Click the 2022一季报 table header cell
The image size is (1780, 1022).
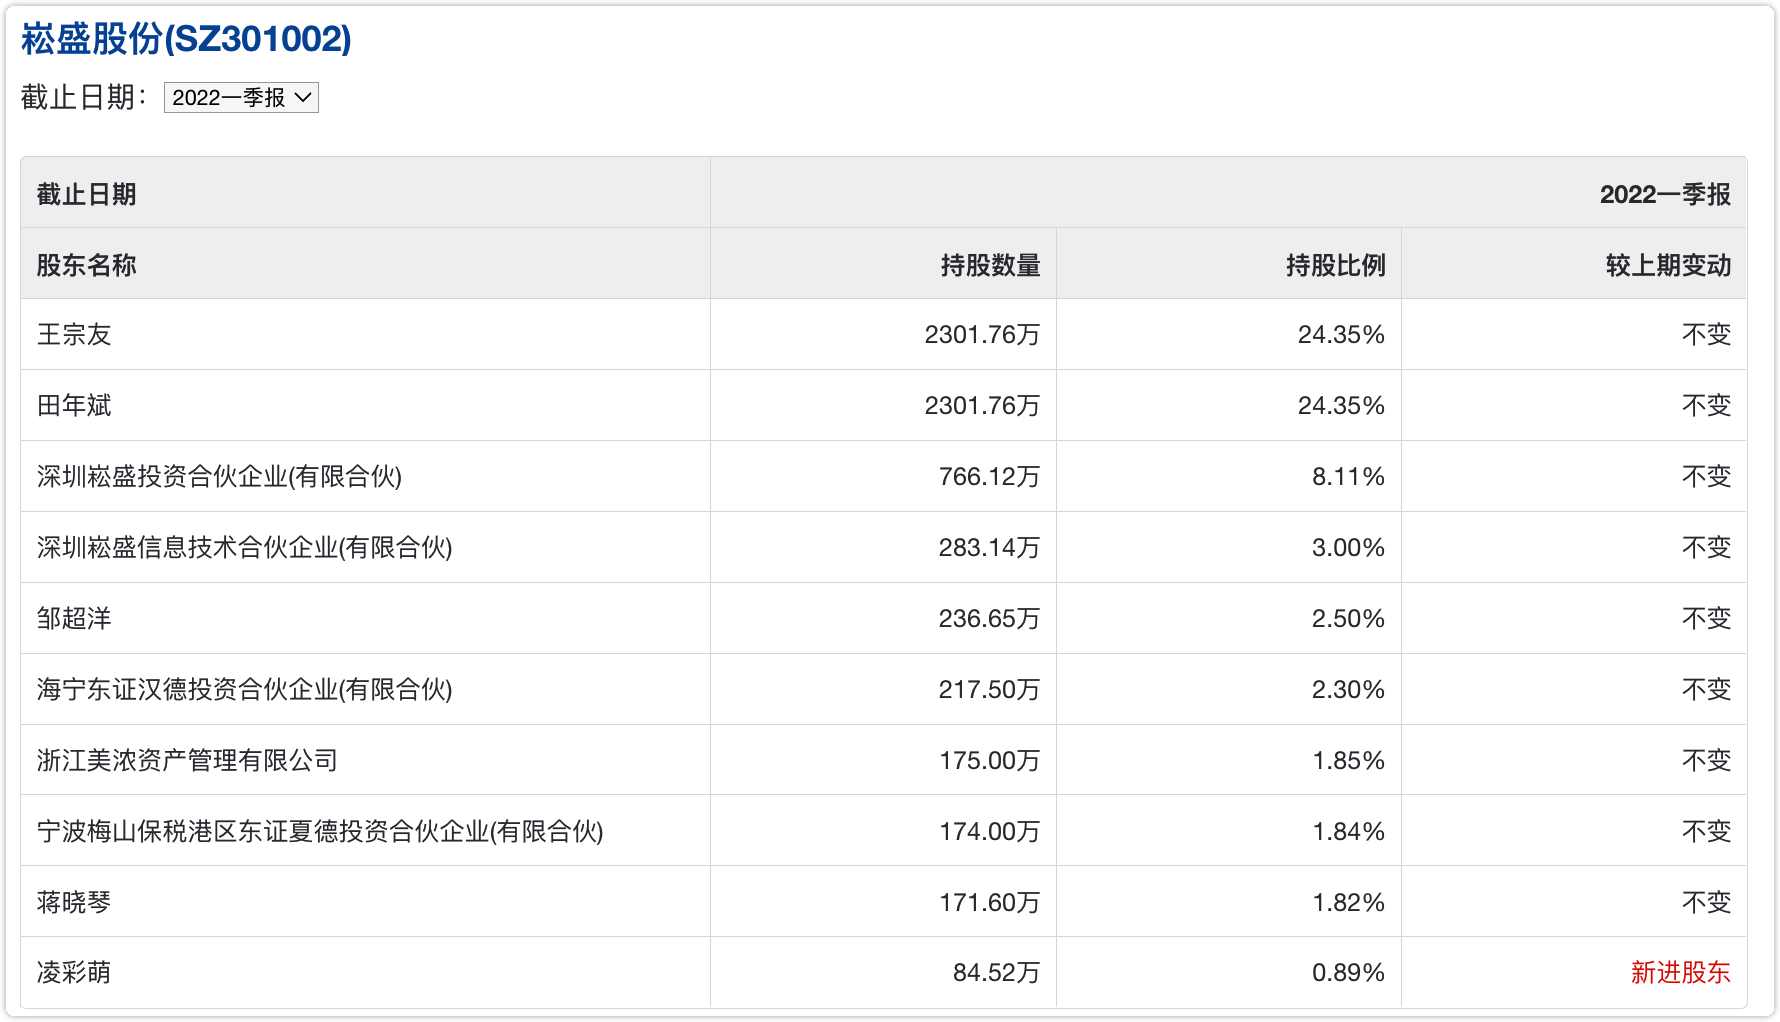tap(1664, 194)
